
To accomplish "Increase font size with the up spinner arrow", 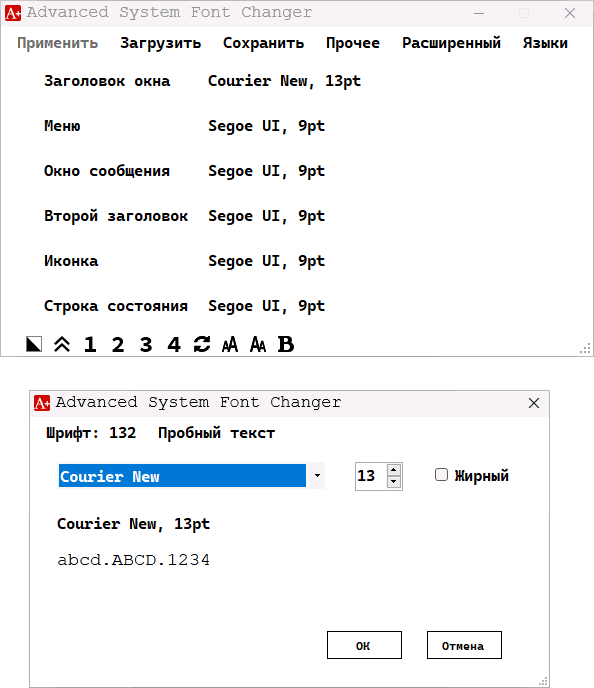I will [394, 470].
